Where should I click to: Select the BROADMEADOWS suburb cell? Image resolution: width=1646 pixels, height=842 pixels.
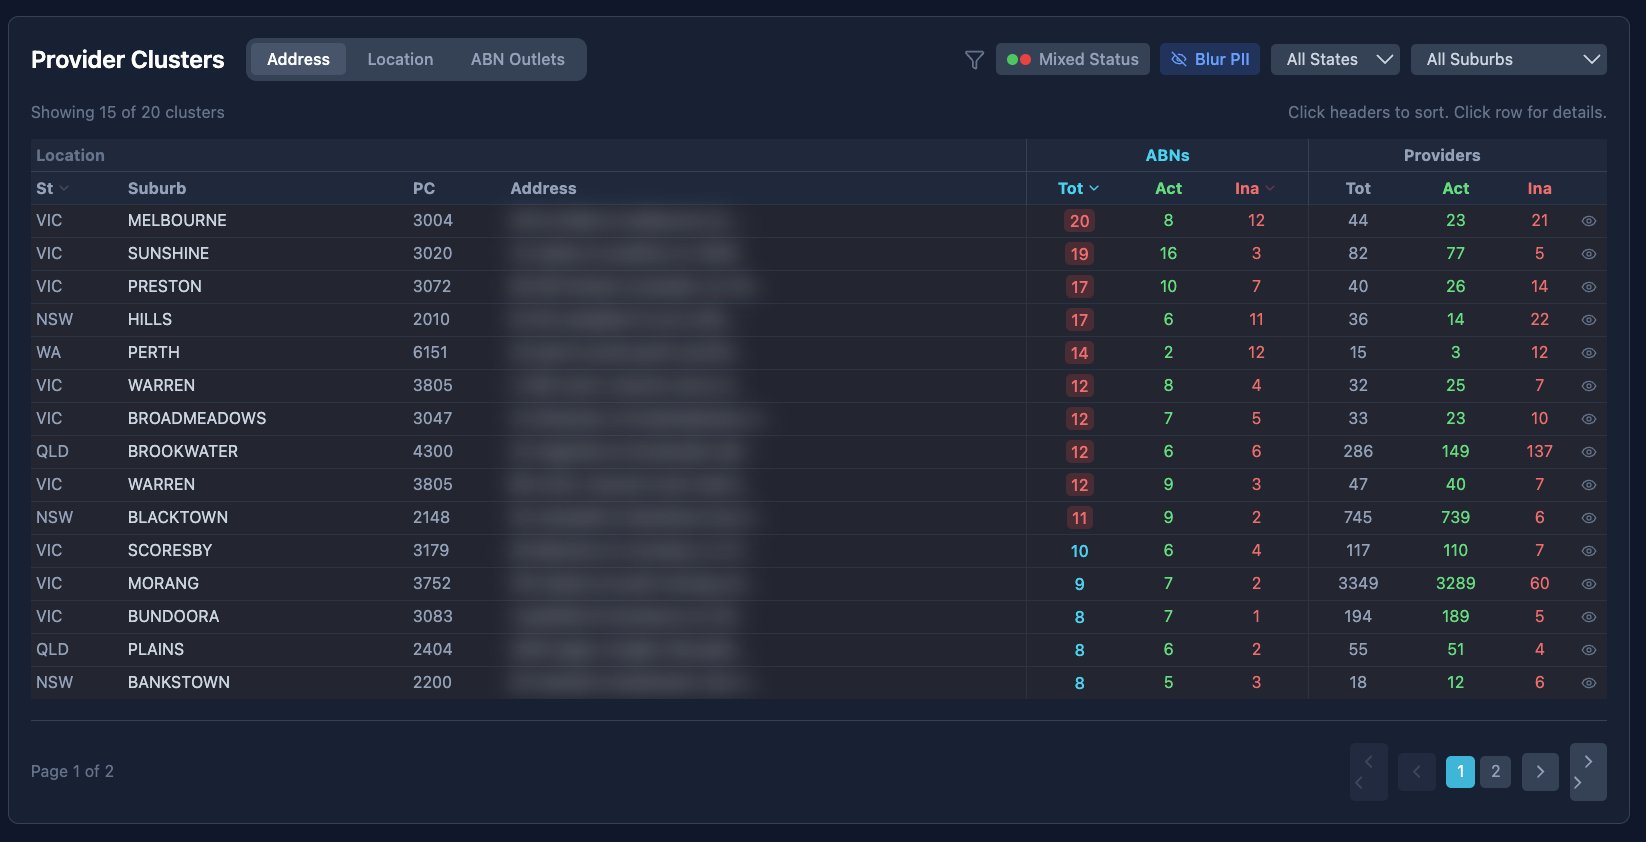click(197, 418)
